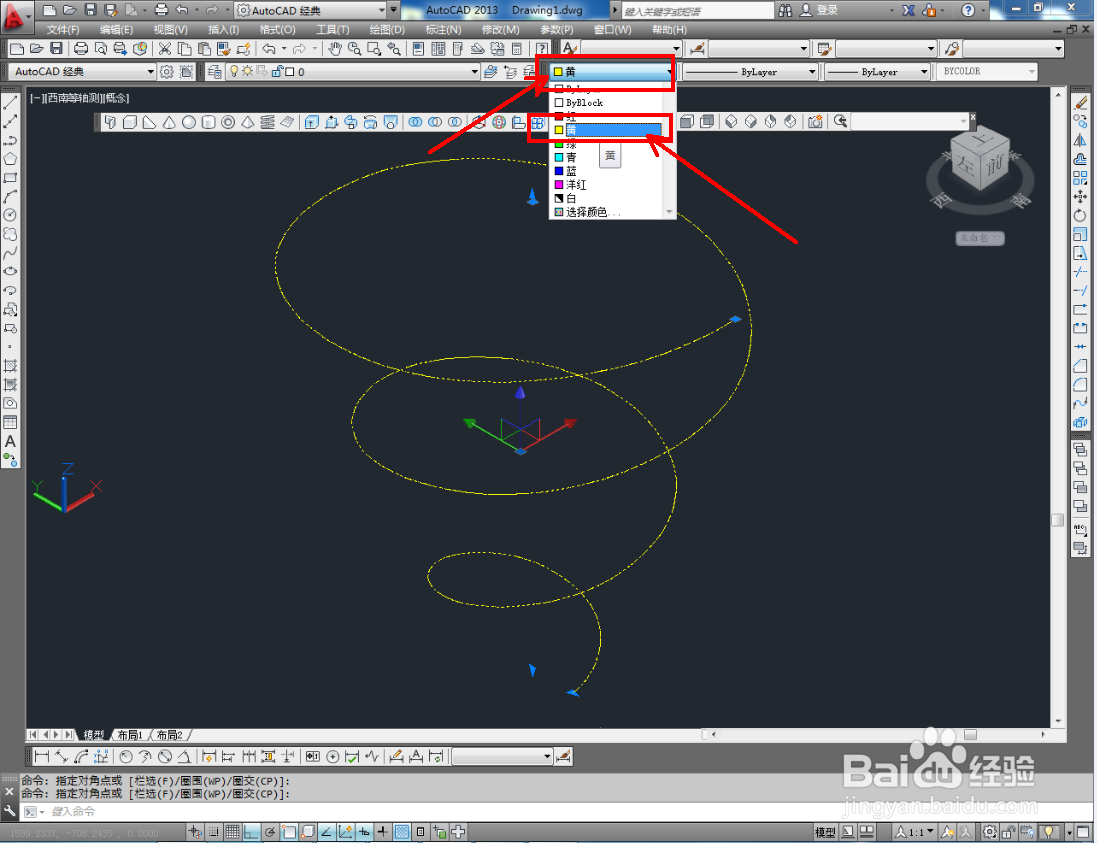
Task: Select the Circle draw tool
Action: (10, 215)
